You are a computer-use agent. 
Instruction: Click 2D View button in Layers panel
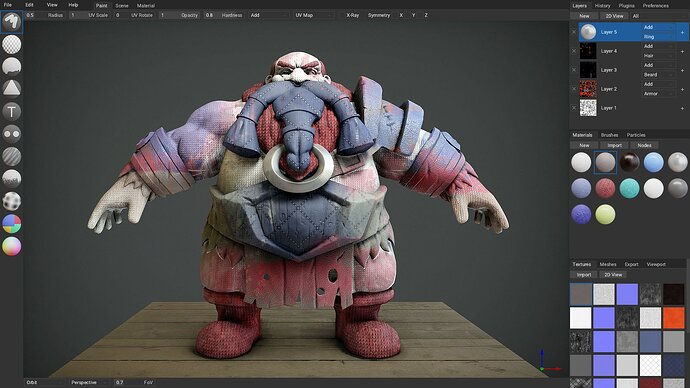pos(614,16)
